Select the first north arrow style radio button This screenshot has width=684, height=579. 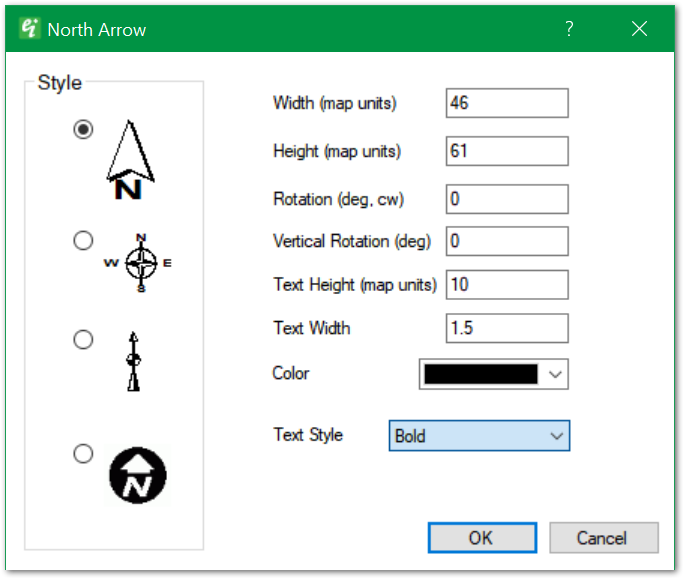click(84, 129)
